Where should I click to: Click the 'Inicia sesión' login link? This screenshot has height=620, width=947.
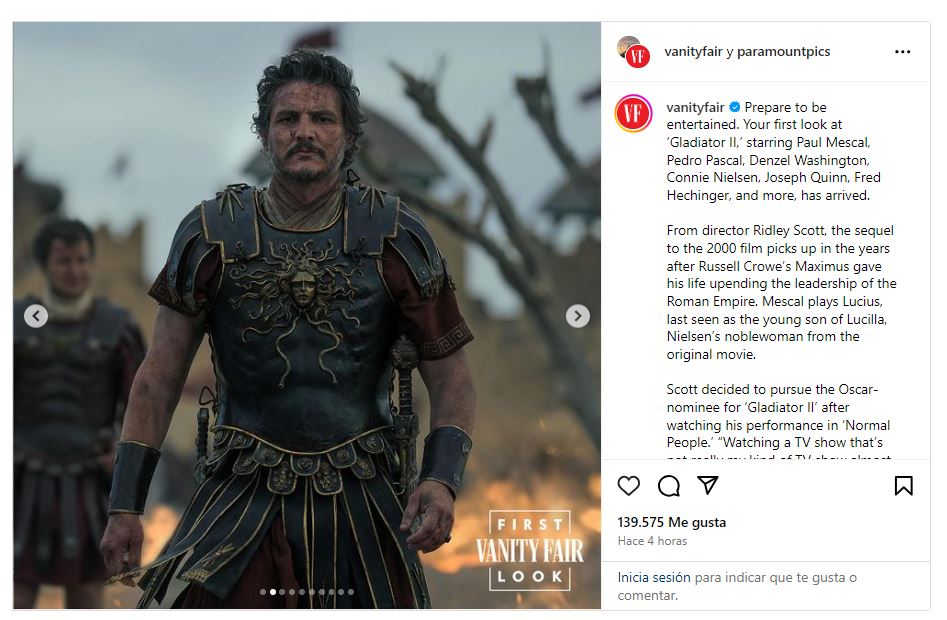tap(654, 577)
